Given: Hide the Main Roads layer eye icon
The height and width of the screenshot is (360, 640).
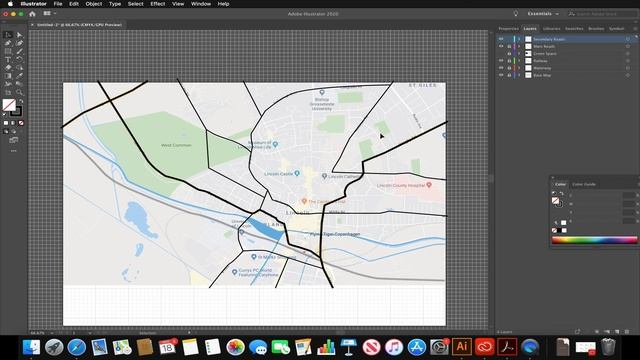Looking at the screenshot, I should pos(501,47).
